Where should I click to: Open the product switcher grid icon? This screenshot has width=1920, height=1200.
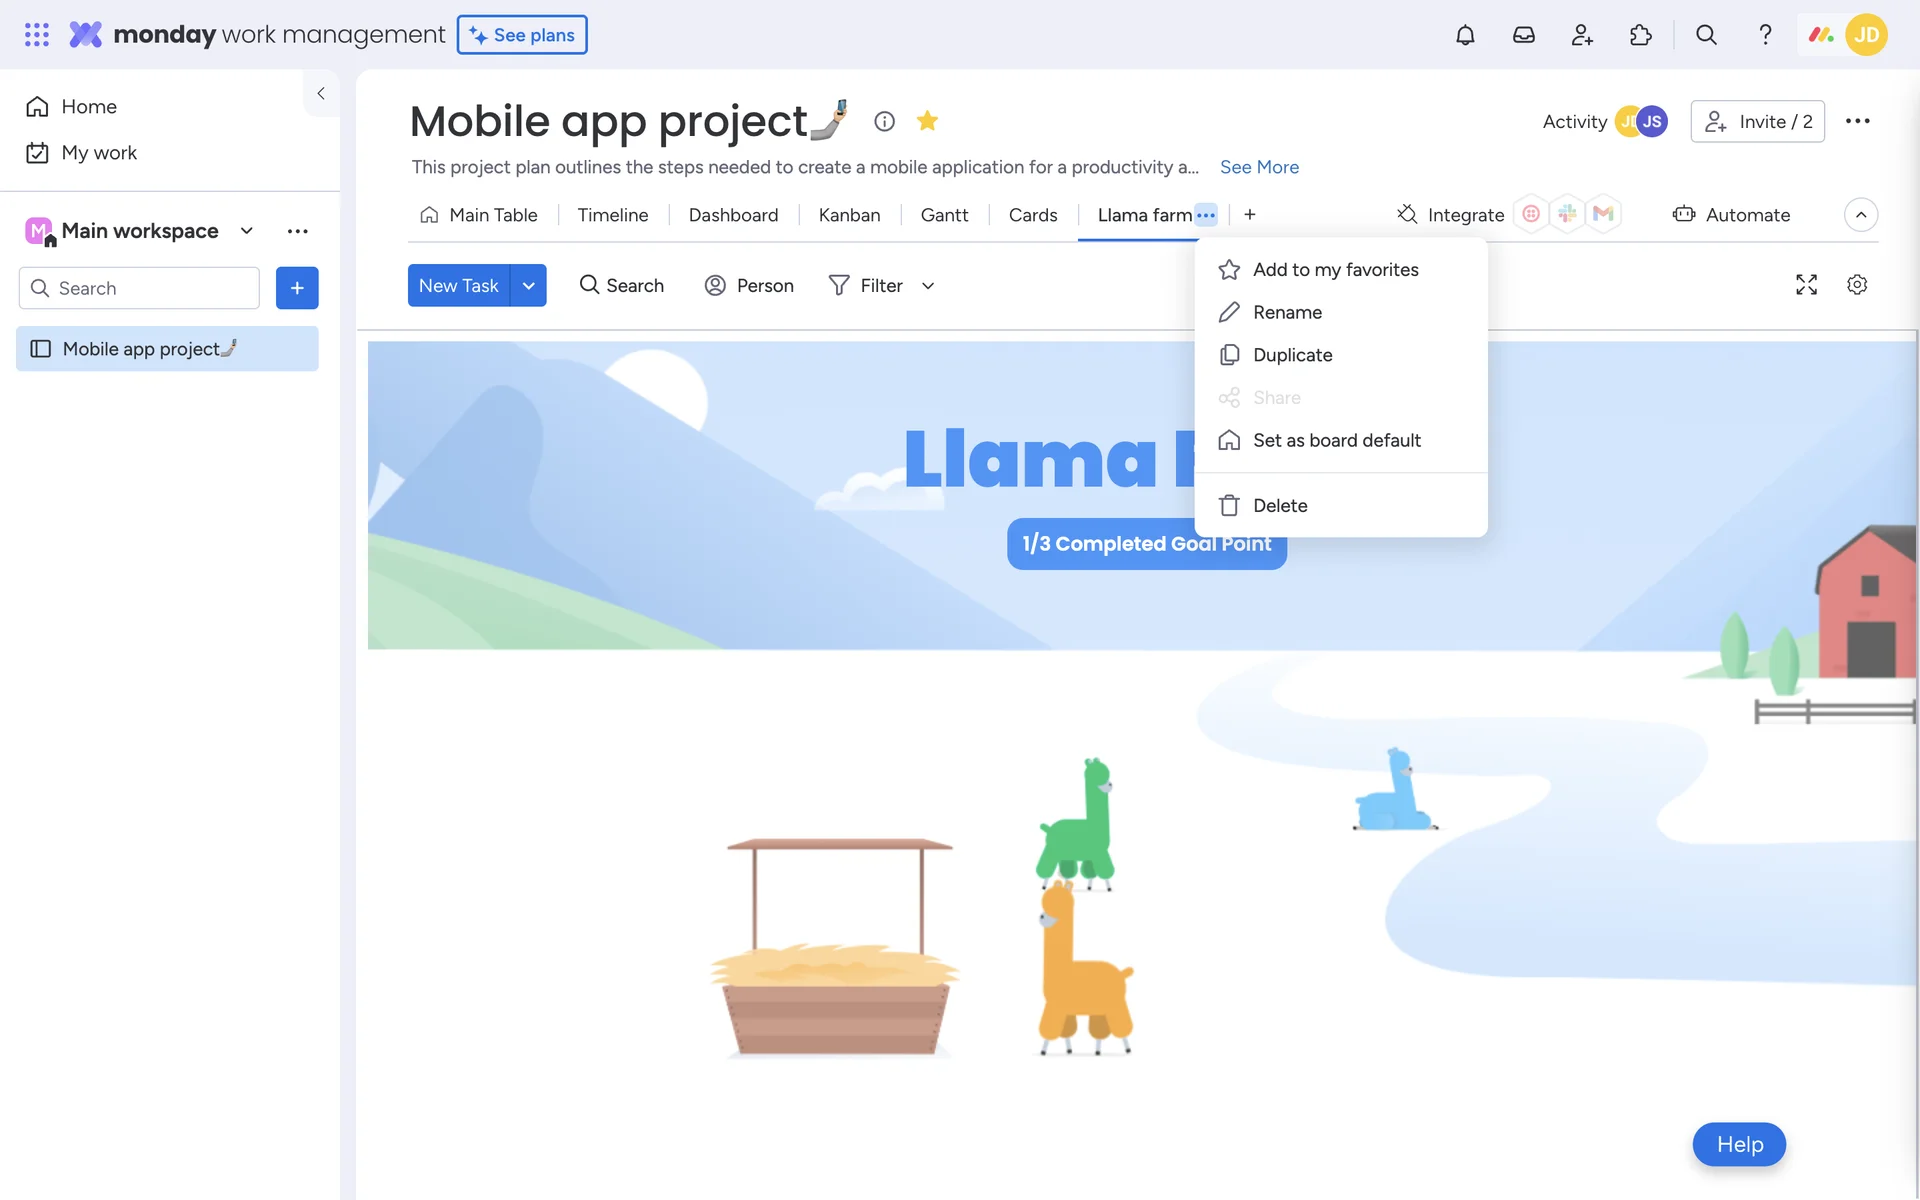tap(36, 35)
